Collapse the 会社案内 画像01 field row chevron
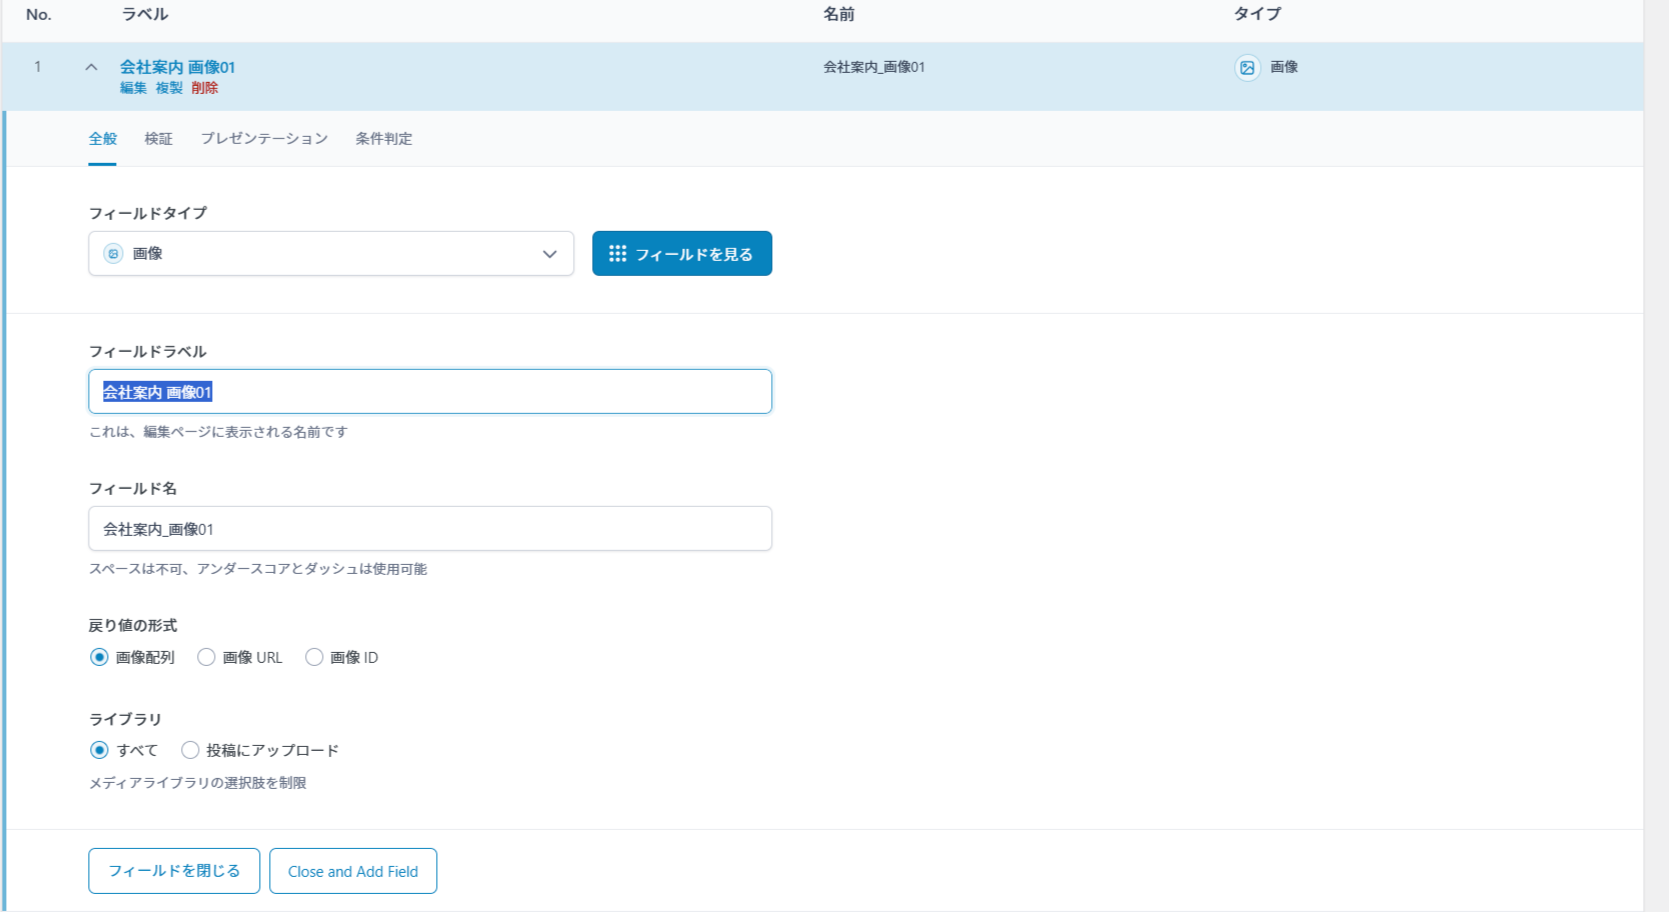Viewport: 1669px width, 912px height. click(x=91, y=67)
